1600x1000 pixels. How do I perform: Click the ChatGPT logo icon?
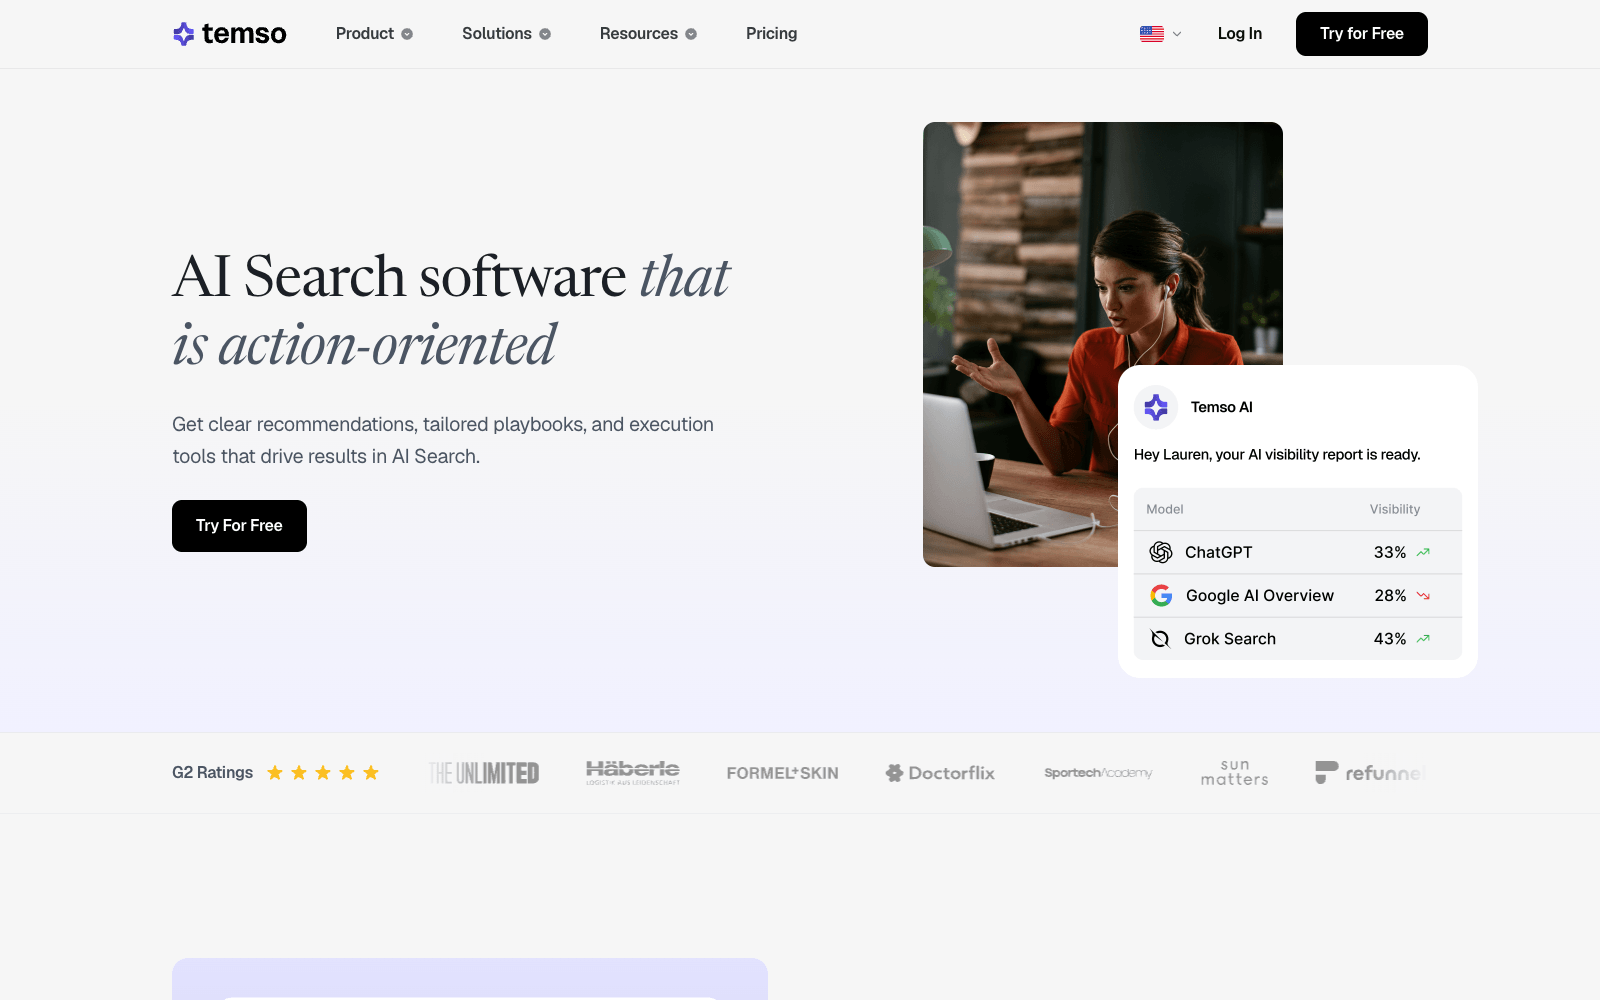(x=1161, y=552)
